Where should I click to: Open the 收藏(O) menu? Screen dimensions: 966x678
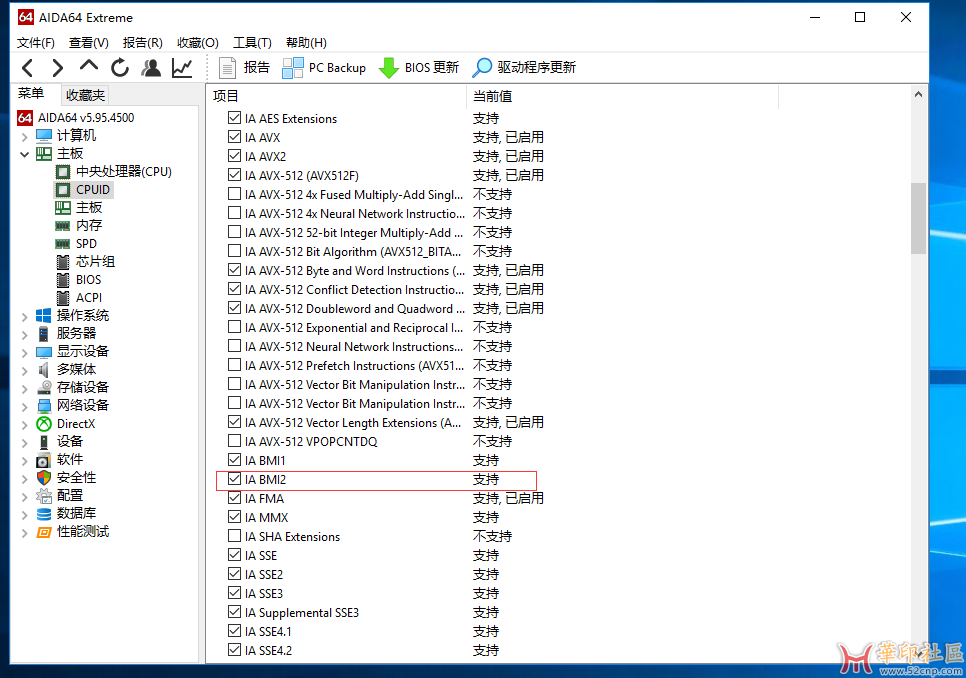pyautogui.click(x=198, y=42)
